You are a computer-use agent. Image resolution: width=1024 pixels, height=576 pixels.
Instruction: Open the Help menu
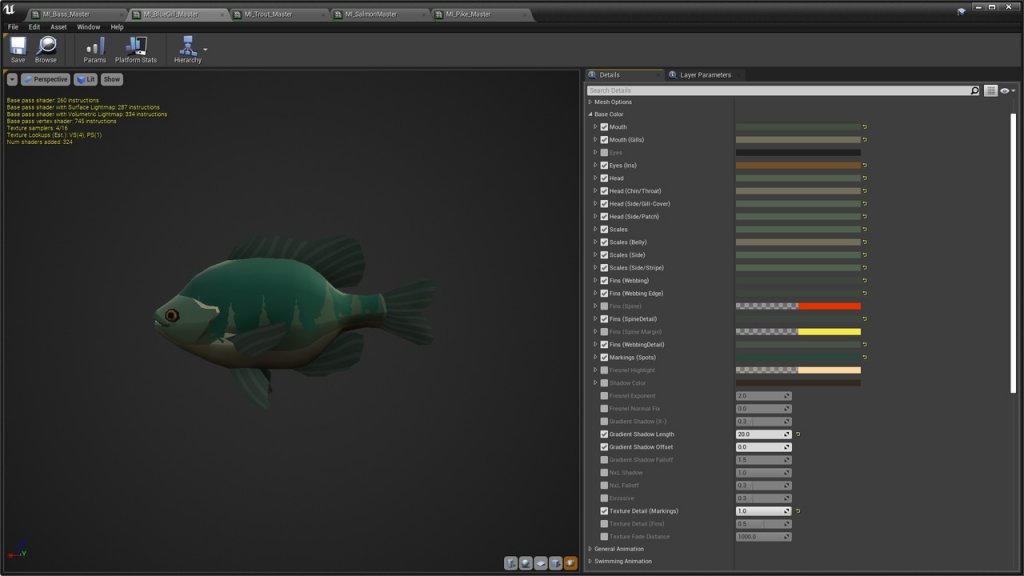tap(117, 27)
